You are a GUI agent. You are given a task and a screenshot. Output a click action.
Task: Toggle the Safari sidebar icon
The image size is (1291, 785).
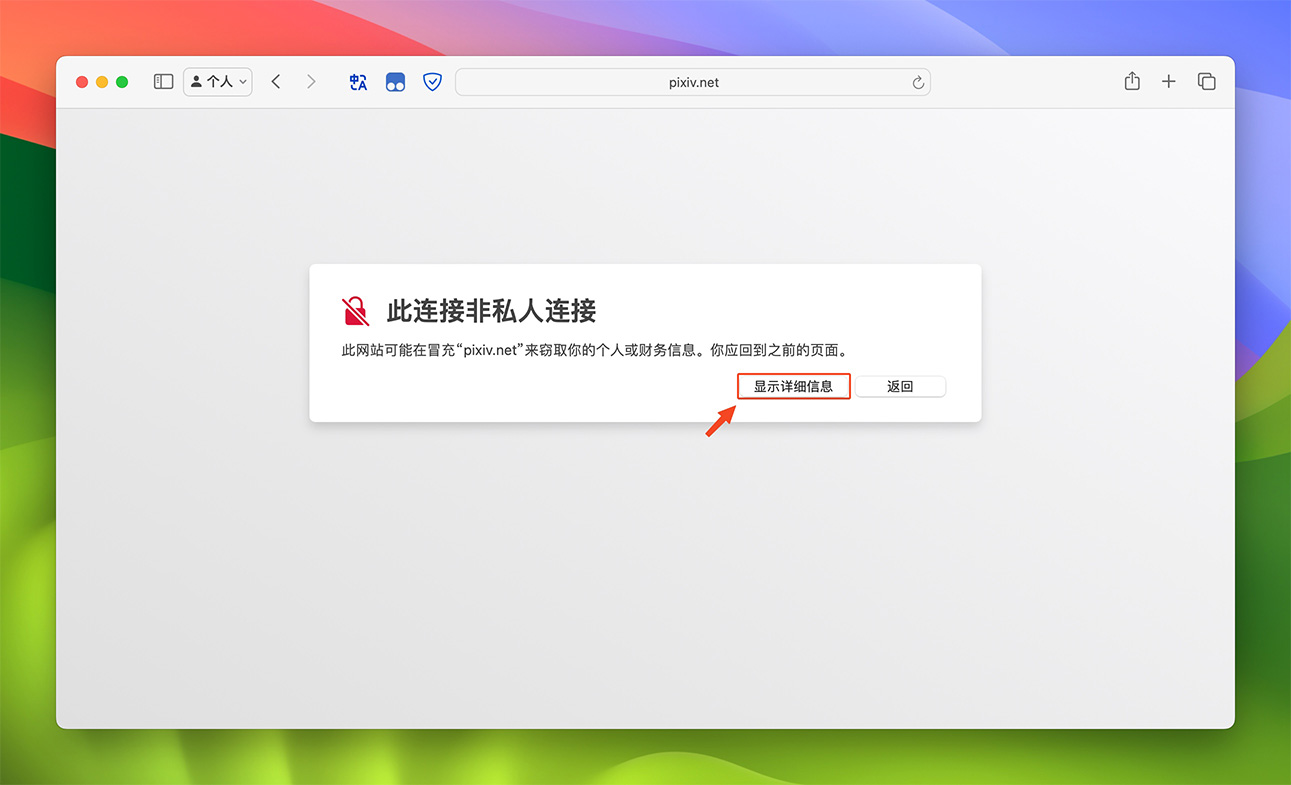tap(163, 82)
